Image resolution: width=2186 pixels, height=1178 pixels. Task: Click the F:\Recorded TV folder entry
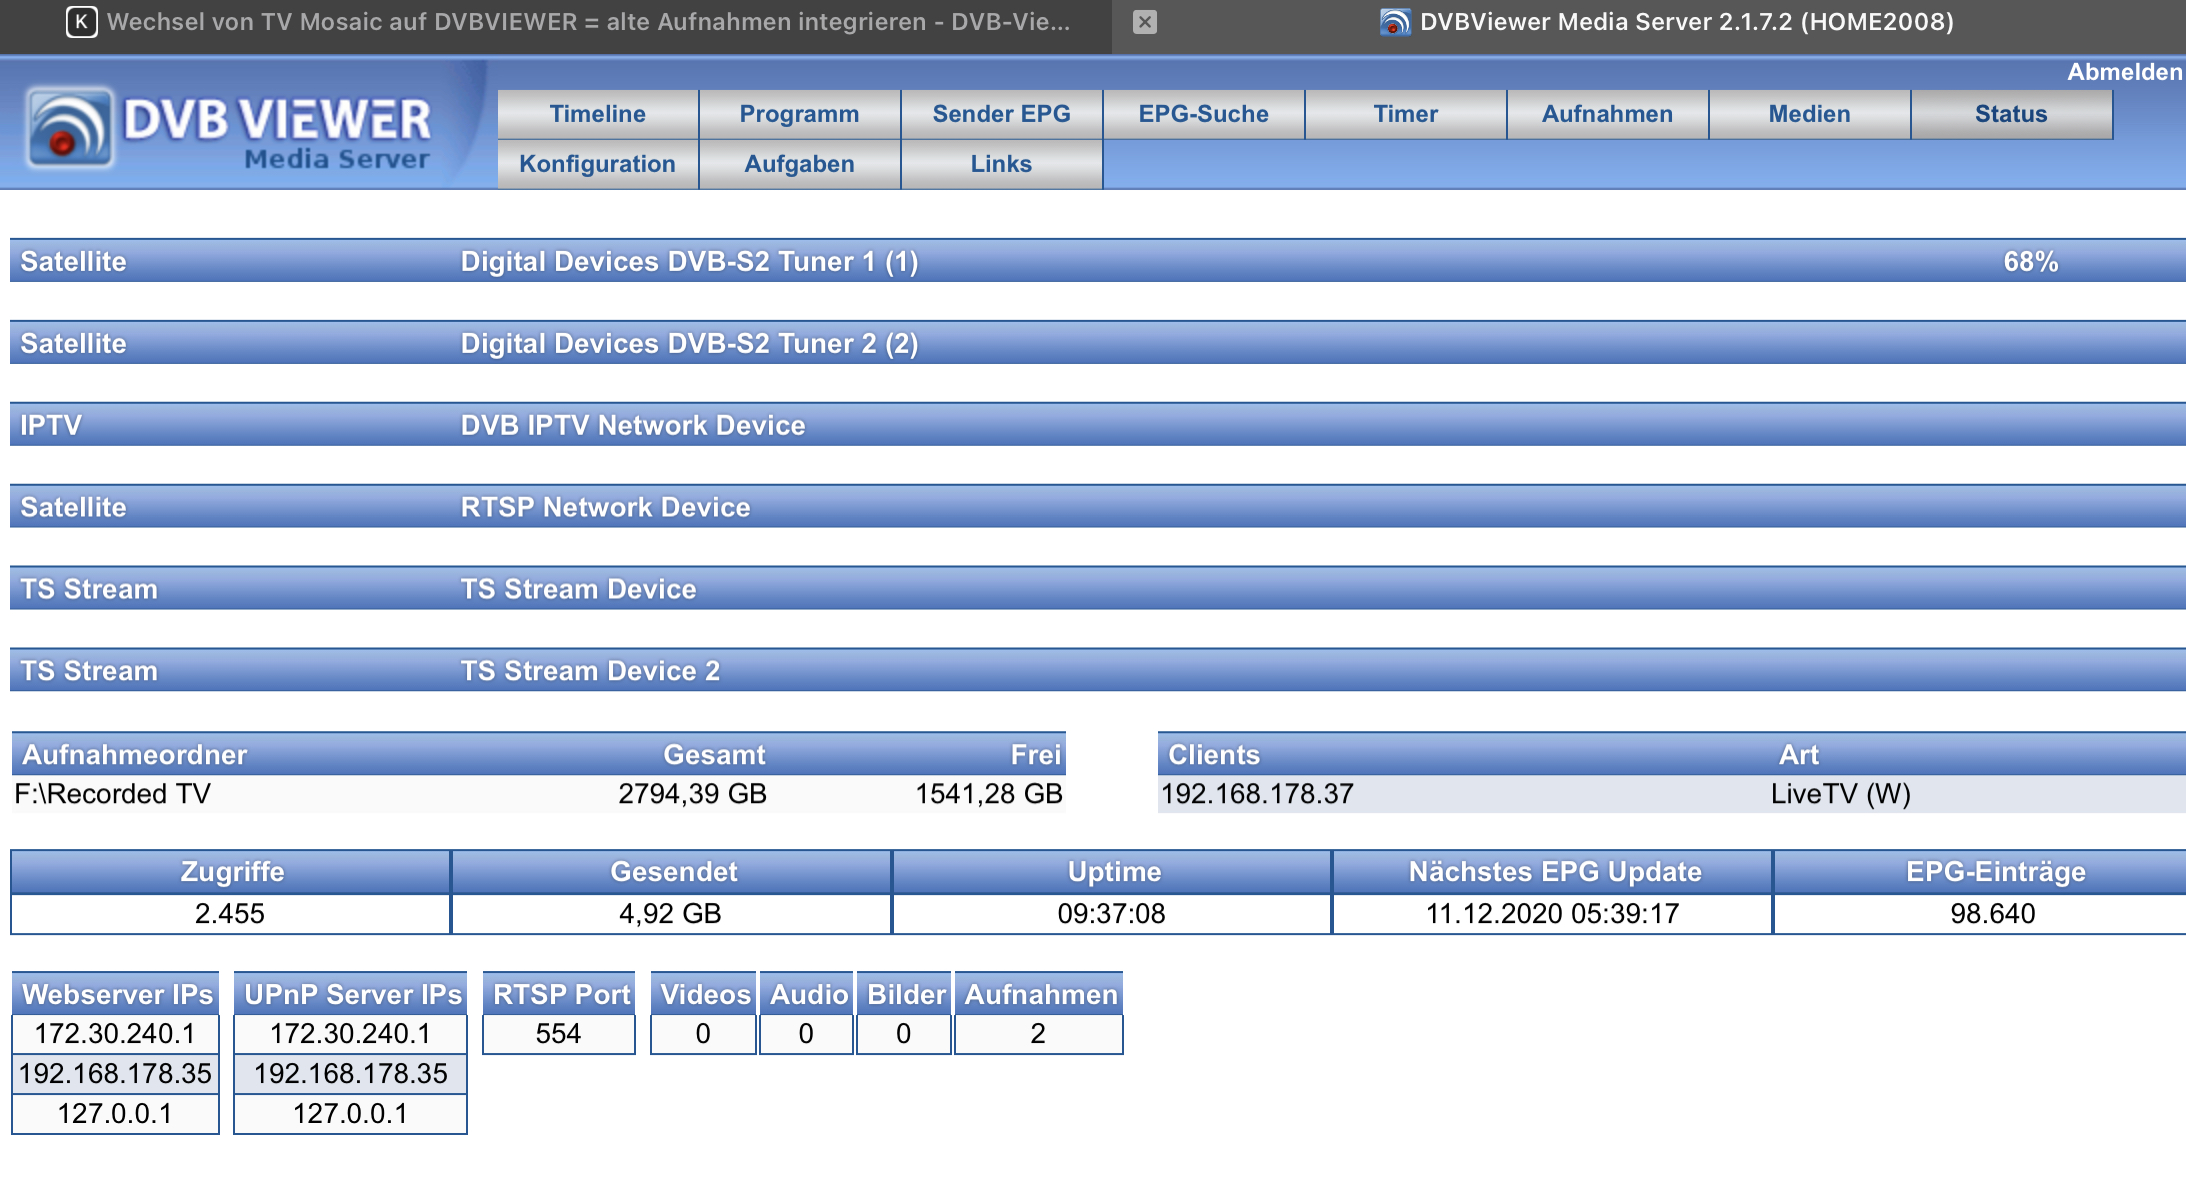click(x=113, y=794)
